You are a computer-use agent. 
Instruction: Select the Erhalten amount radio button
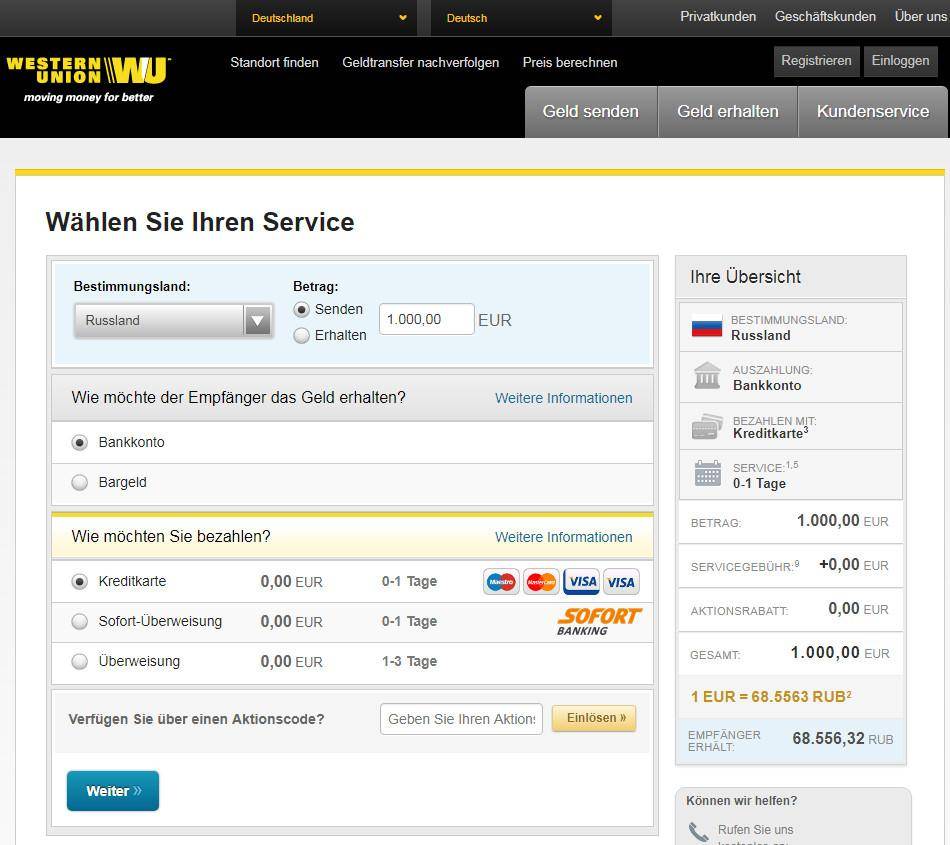[301, 336]
